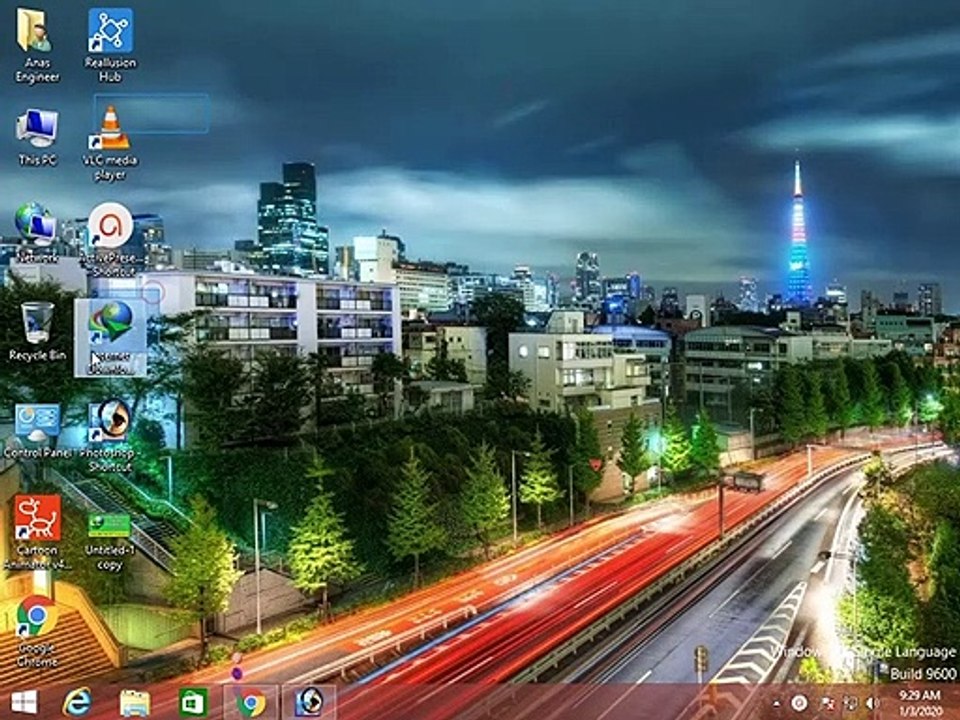Image resolution: width=960 pixels, height=720 pixels.
Task: Open the Windows Store taskbar icon
Action: [193, 702]
